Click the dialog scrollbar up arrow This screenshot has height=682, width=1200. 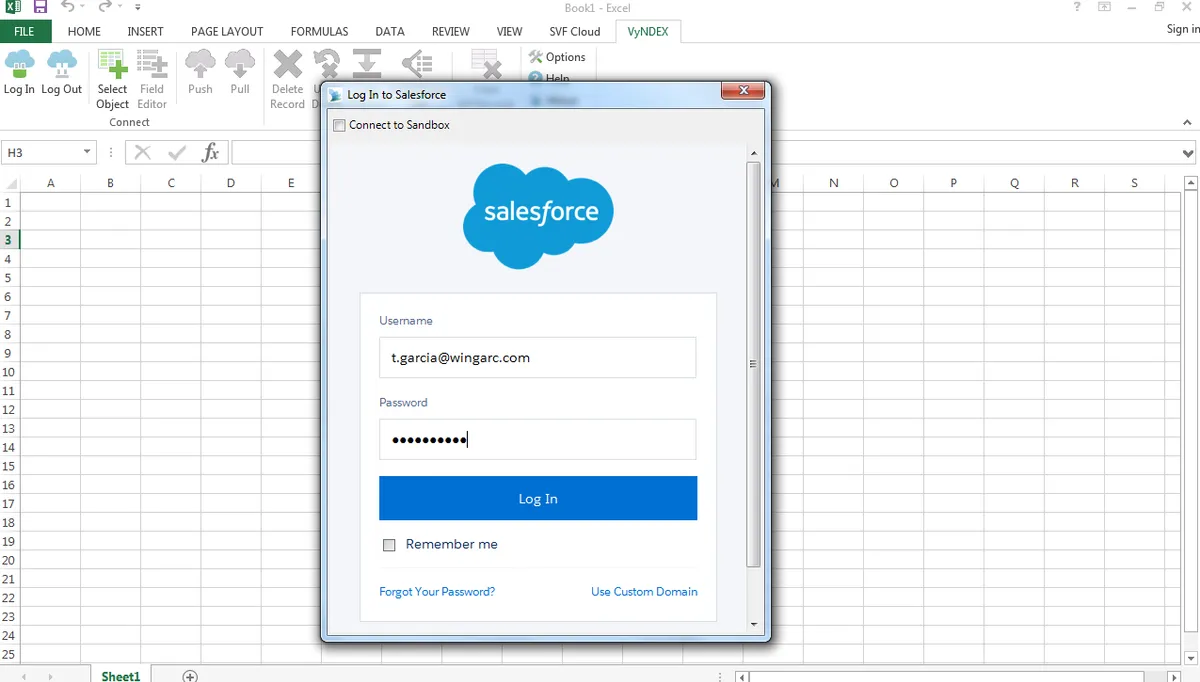(x=754, y=153)
